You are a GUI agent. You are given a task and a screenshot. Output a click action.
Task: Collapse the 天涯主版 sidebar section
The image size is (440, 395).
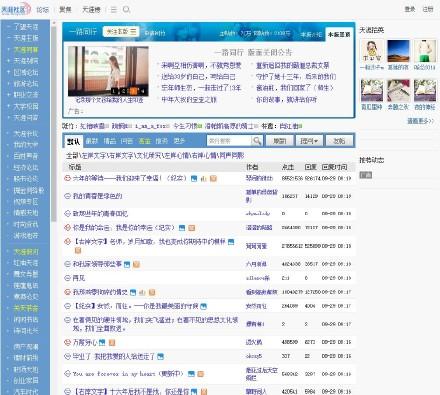click(9, 38)
